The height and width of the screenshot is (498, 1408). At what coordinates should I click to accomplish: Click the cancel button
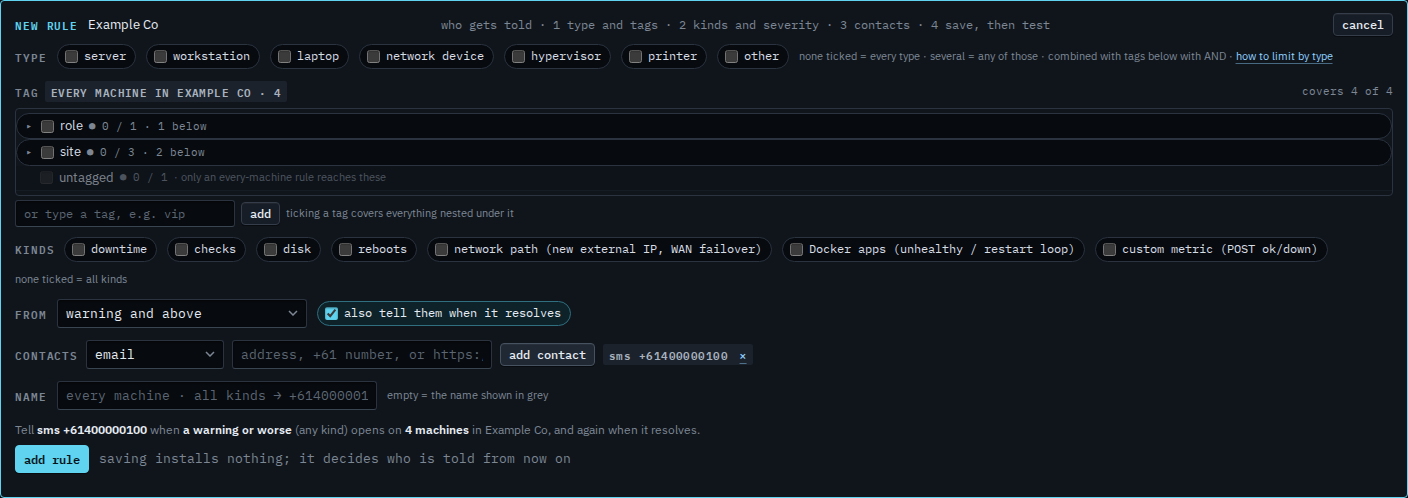(1362, 25)
